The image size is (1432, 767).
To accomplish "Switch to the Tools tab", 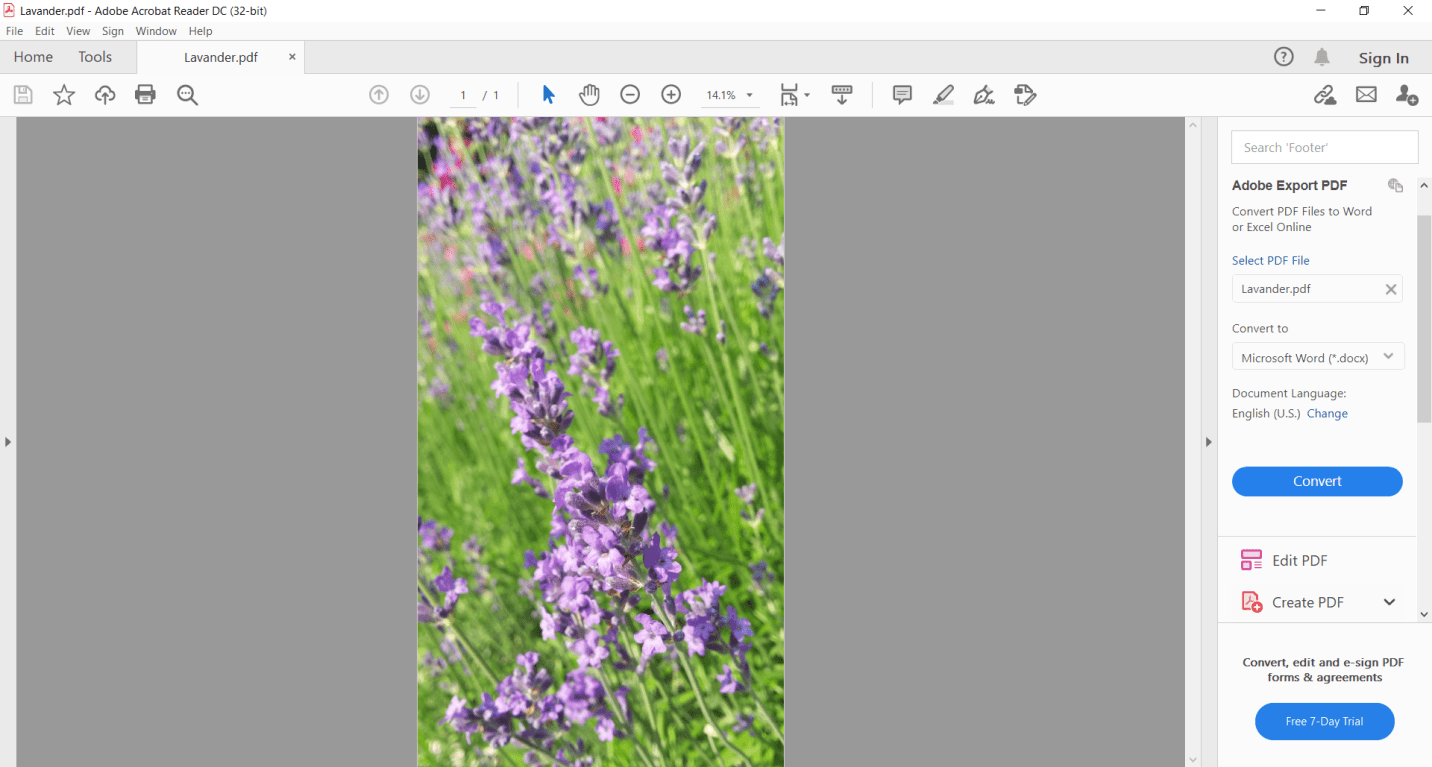I will [95, 57].
